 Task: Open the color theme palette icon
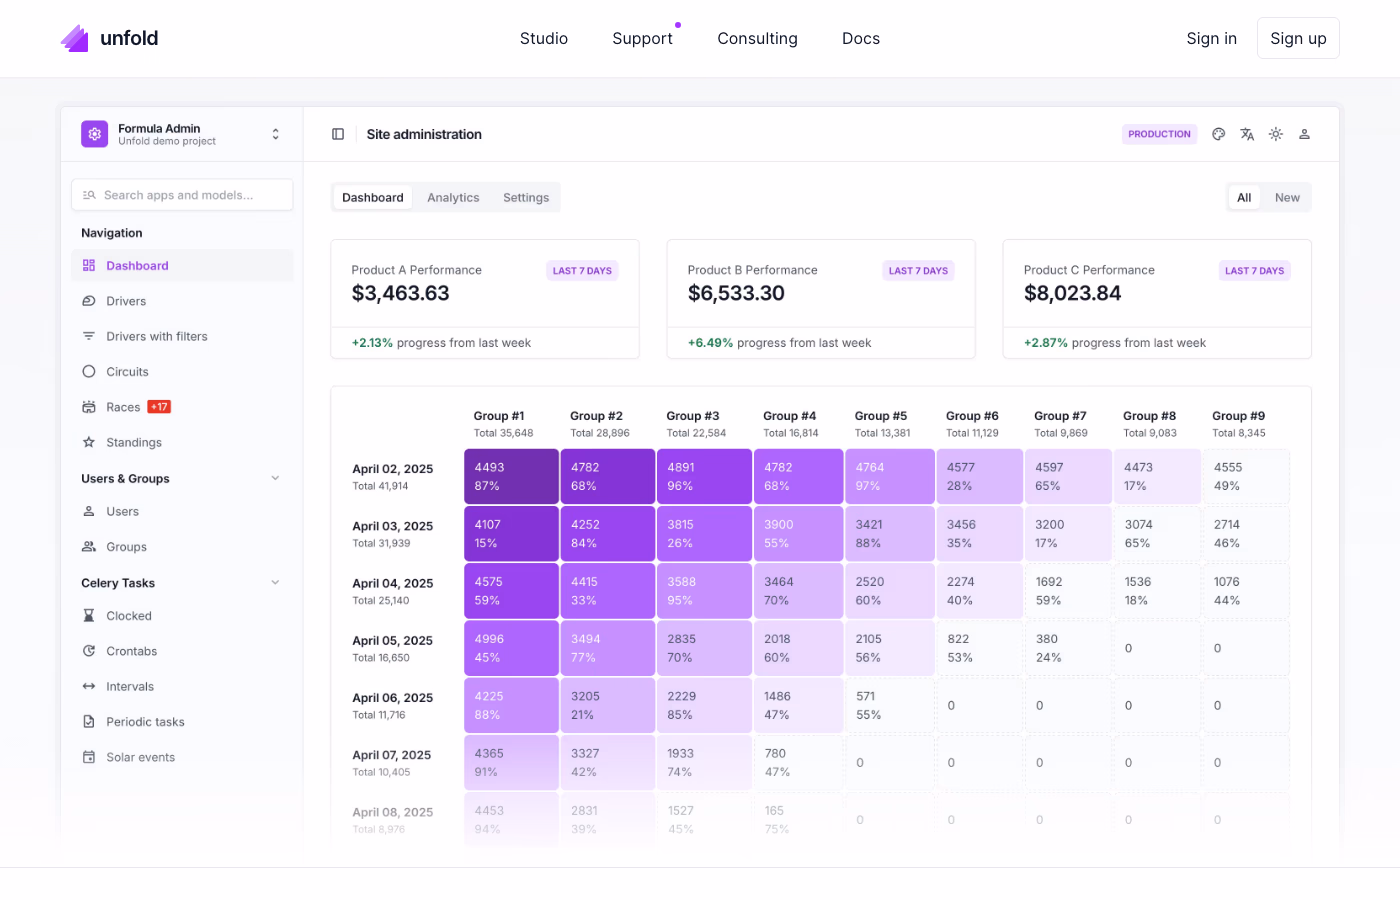pyautogui.click(x=1218, y=134)
